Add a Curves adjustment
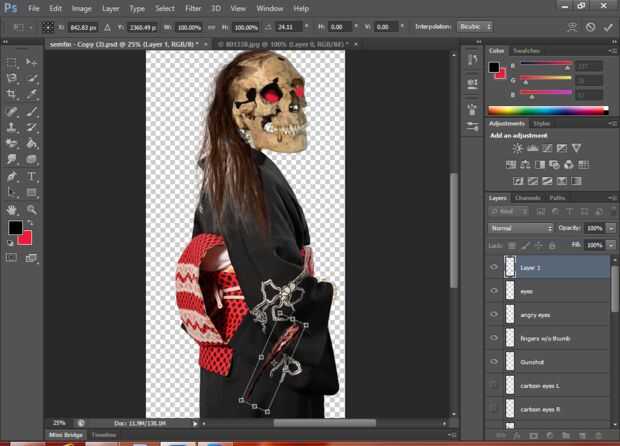620x446 pixels. coord(547,148)
